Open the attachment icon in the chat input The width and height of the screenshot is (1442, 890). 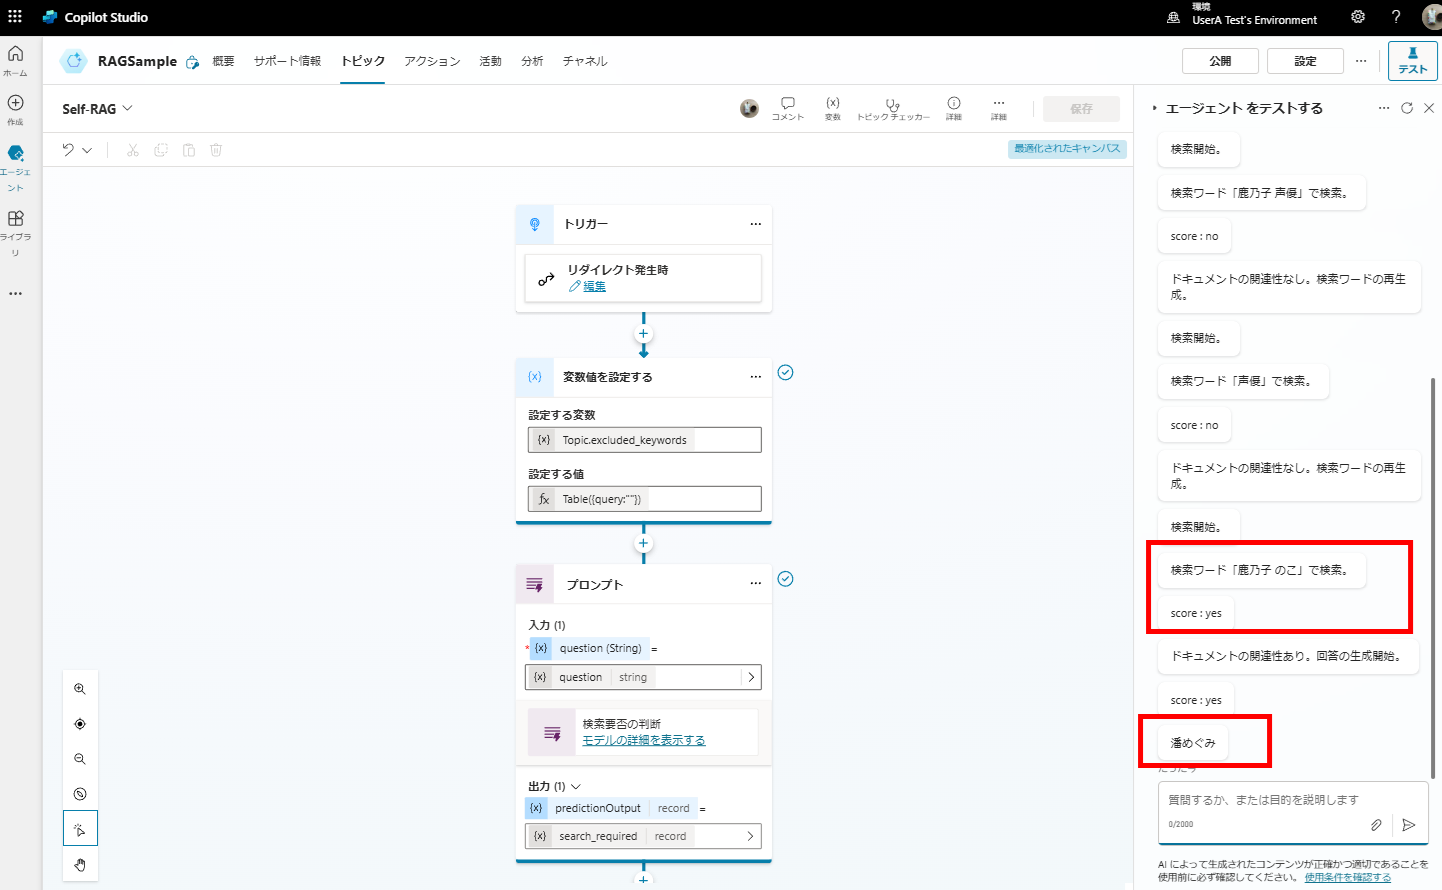(1376, 825)
